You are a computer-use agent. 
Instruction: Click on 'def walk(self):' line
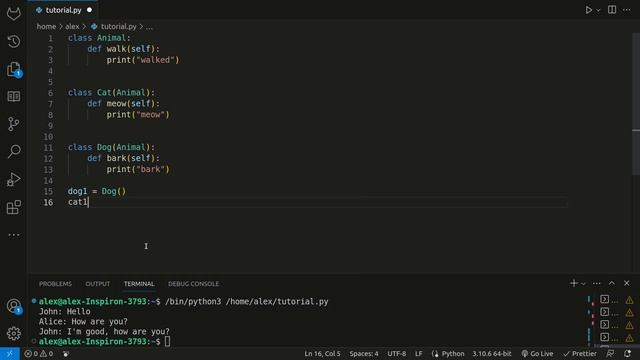click(123, 49)
